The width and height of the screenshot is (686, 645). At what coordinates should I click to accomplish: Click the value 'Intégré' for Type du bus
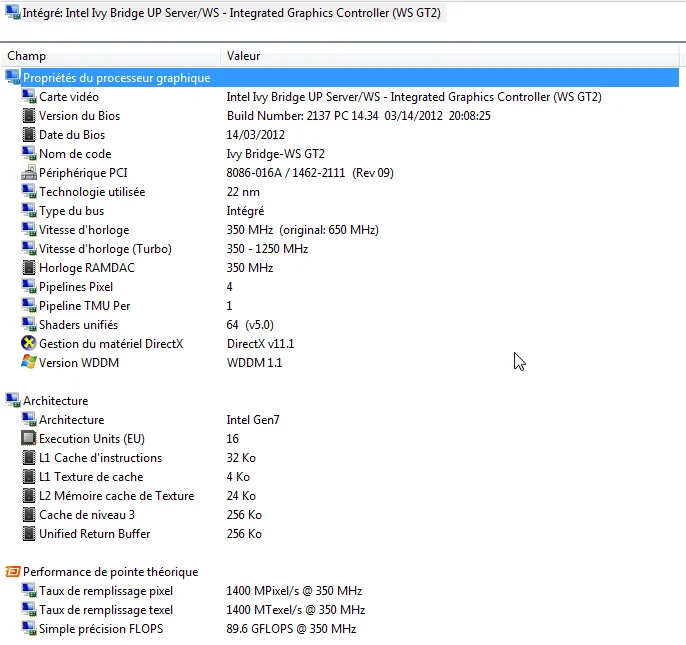pyautogui.click(x=245, y=211)
